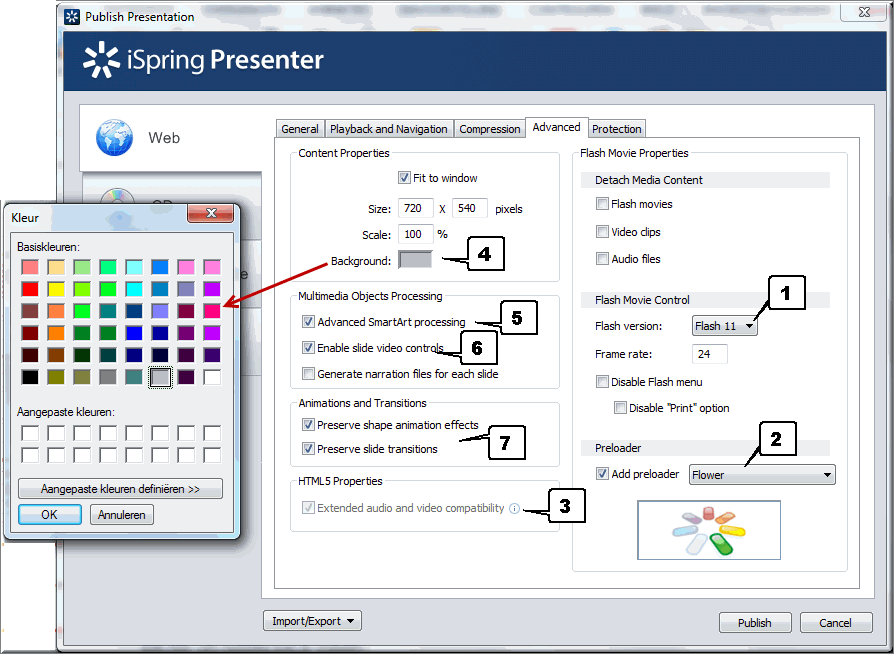Click the height field showing 540
This screenshot has height=654, width=894.
tap(470, 208)
